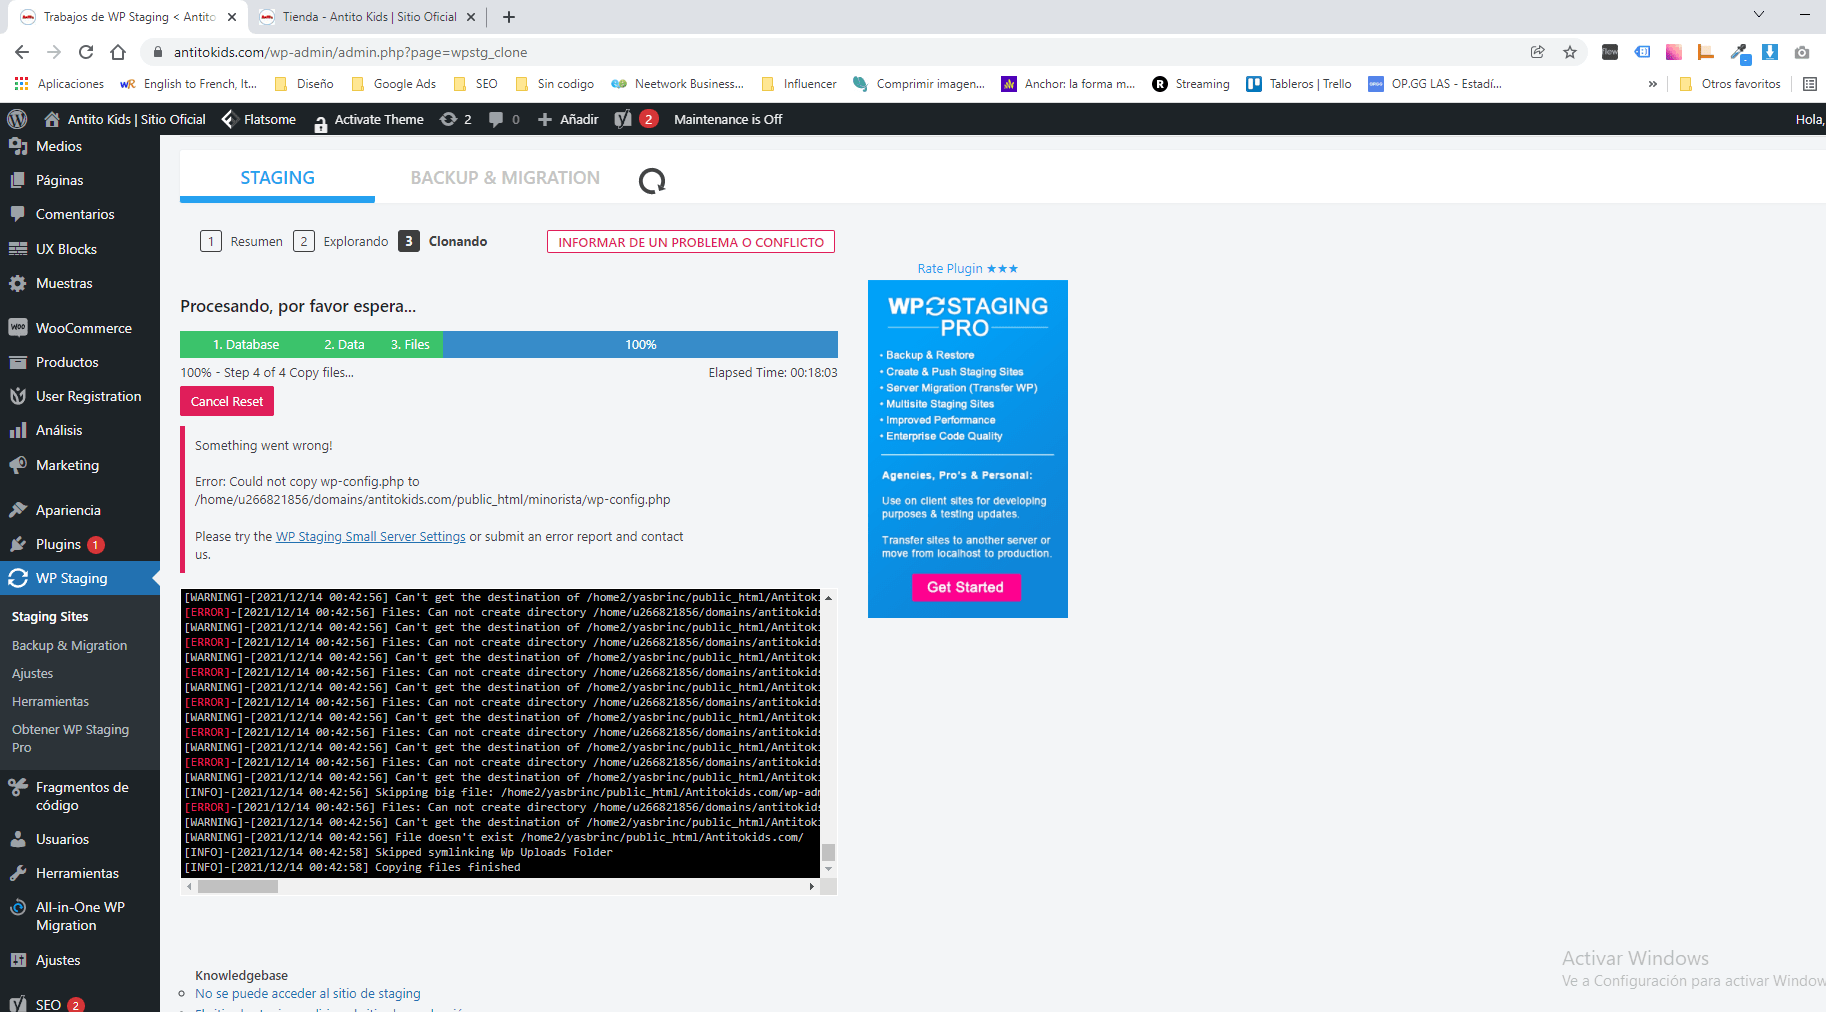
Task: Open the Productos menu
Action: [x=67, y=362]
